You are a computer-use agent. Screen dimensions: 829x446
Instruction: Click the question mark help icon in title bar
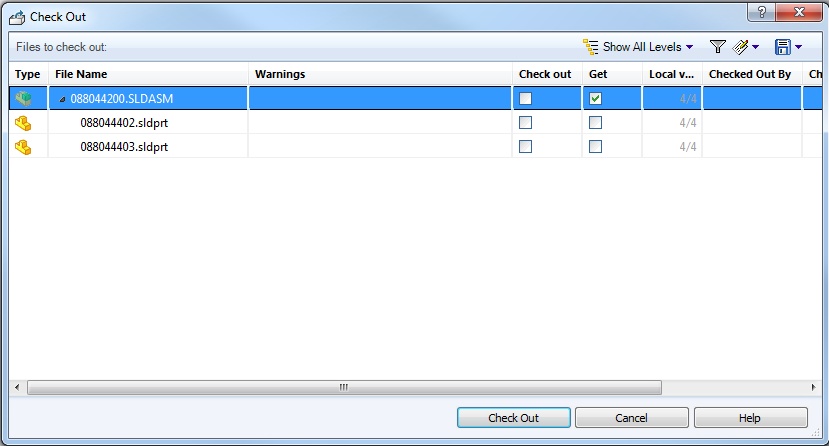tap(761, 12)
